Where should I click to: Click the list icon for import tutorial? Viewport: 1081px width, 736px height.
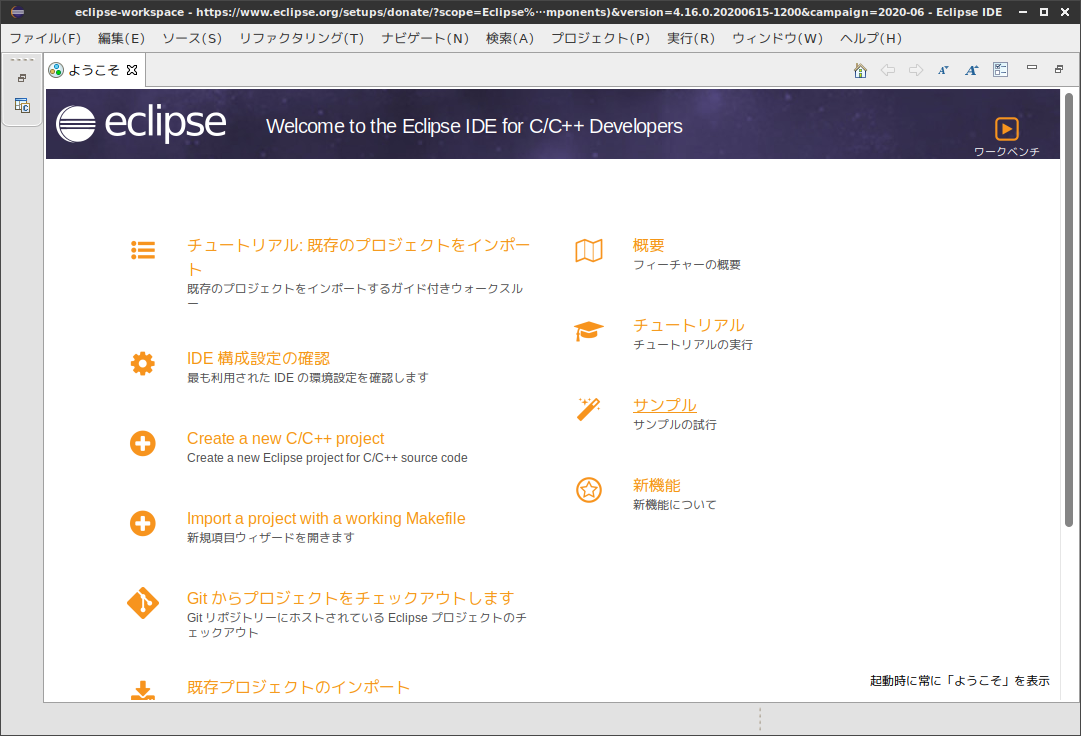pos(143,250)
